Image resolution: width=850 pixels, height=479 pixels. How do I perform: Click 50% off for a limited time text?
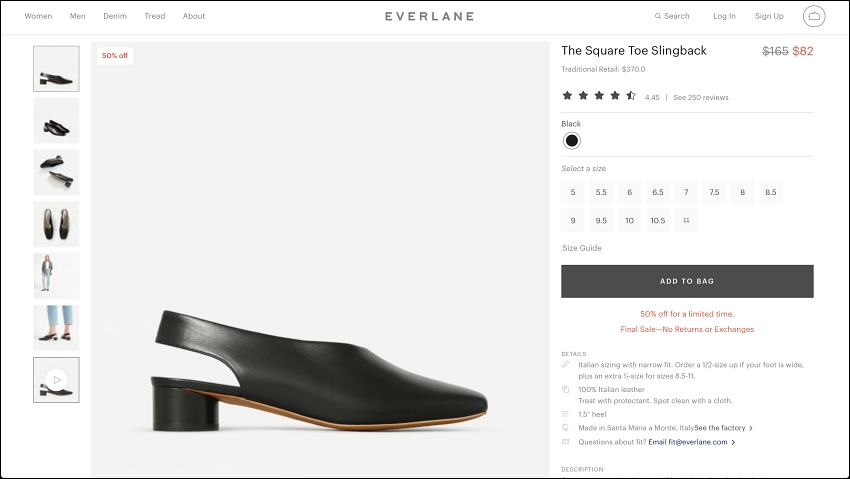(687, 314)
